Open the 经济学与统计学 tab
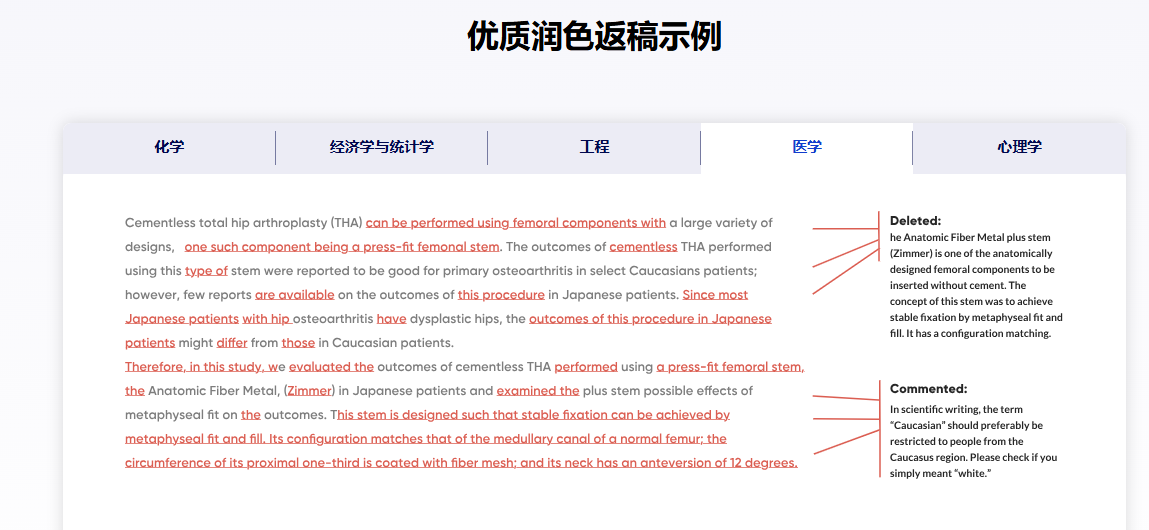This screenshot has width=1149, height=530. coord(381,147)
